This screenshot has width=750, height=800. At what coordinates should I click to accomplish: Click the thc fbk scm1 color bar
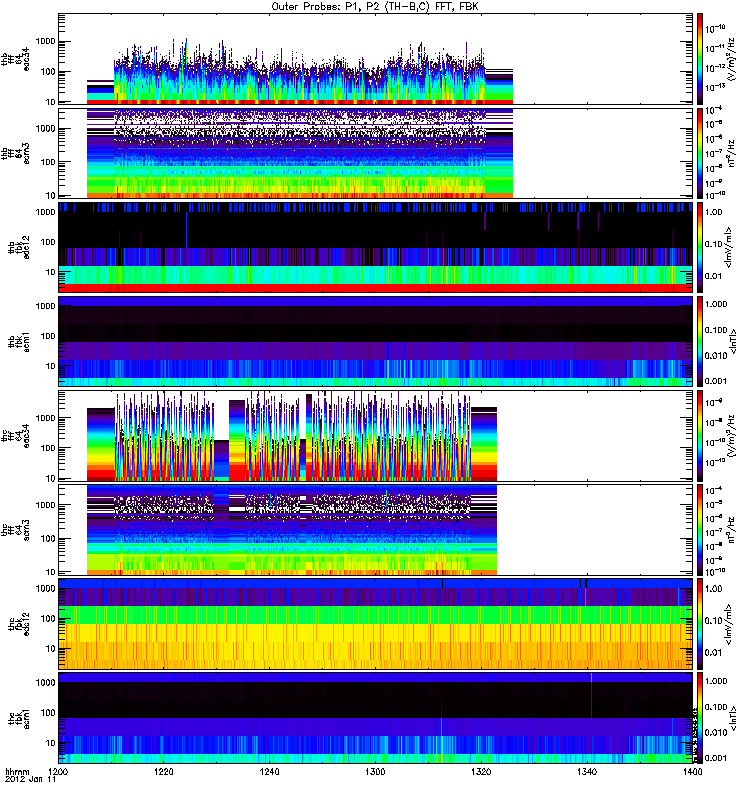coord(700,718)
